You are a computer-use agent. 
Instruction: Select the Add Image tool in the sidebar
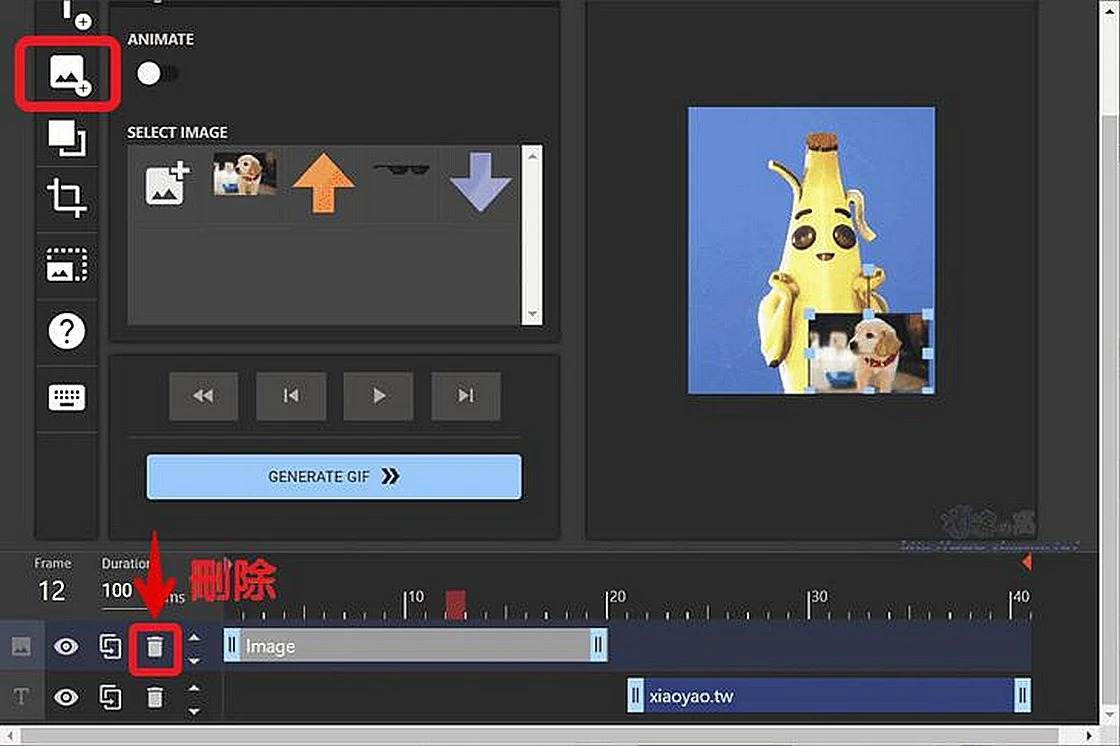pyautogui.click(x=66, y=73)
